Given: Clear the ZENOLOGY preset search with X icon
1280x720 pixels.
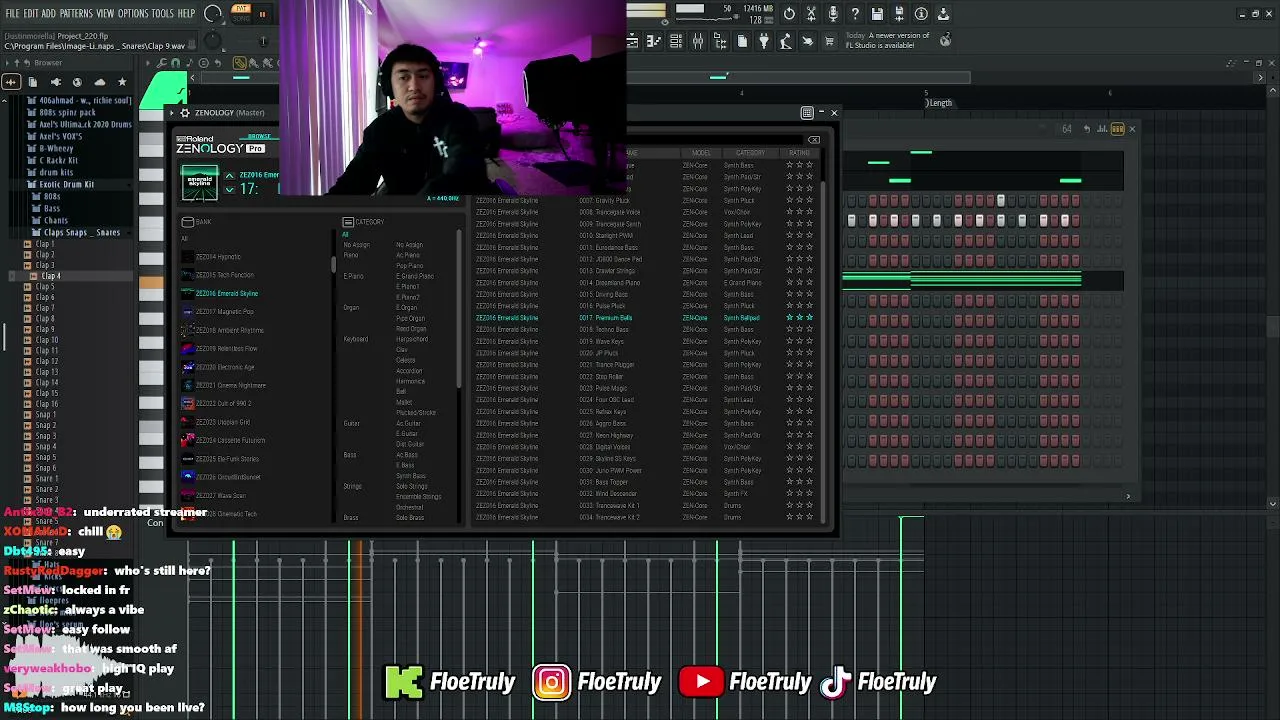Looking at the screenshot, I should point(814,140).
